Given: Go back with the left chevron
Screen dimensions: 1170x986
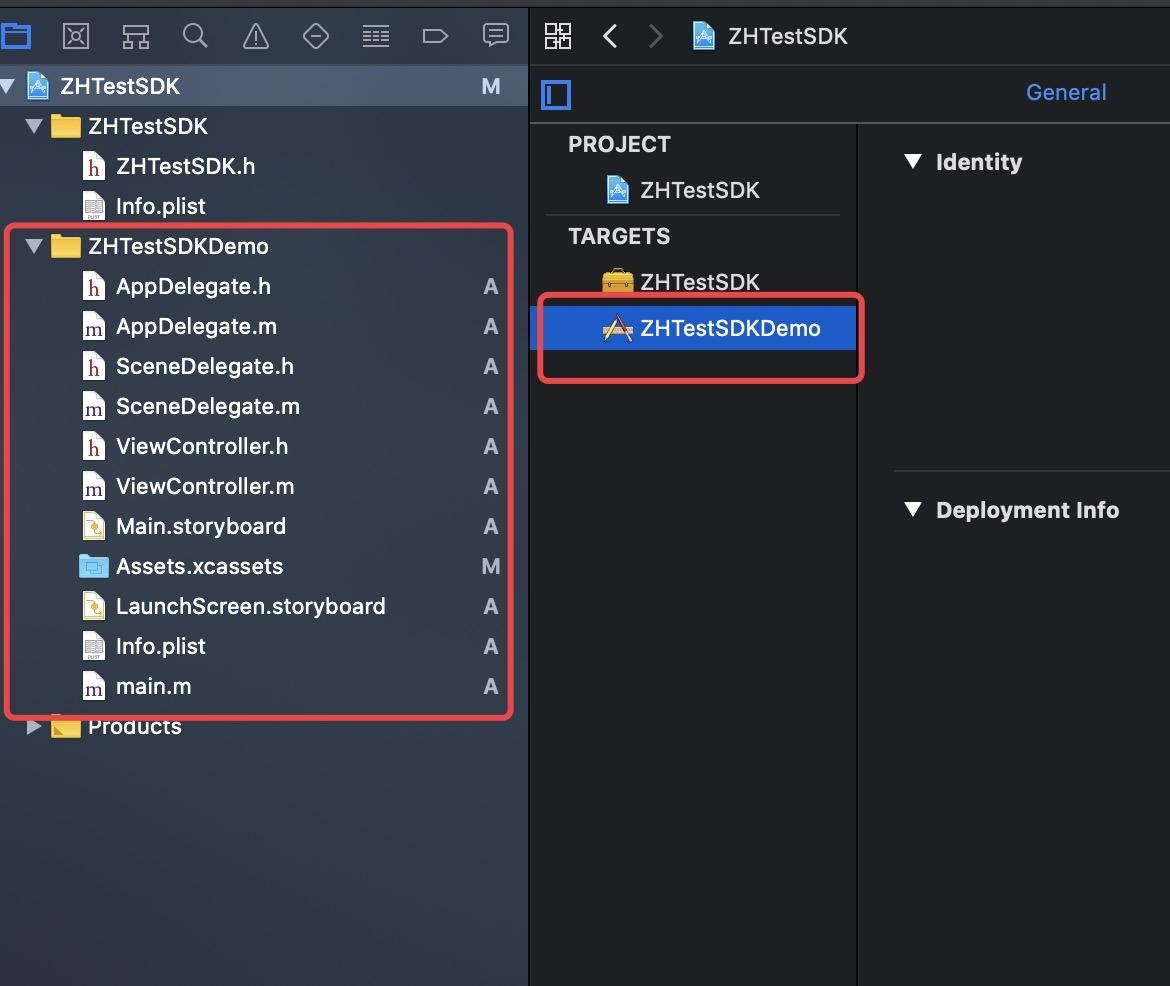Looking at the screenshot, I should [610, 36].
